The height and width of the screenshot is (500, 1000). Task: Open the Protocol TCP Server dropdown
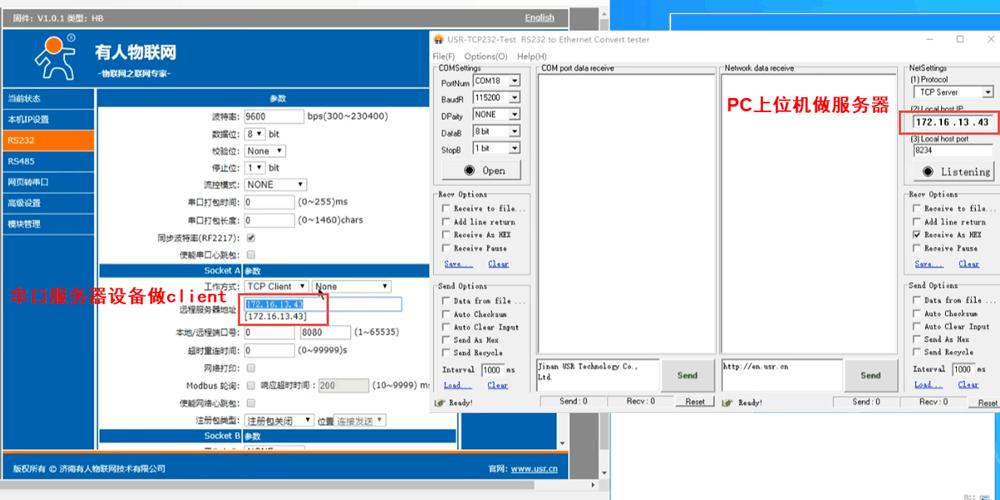(953, 92)
